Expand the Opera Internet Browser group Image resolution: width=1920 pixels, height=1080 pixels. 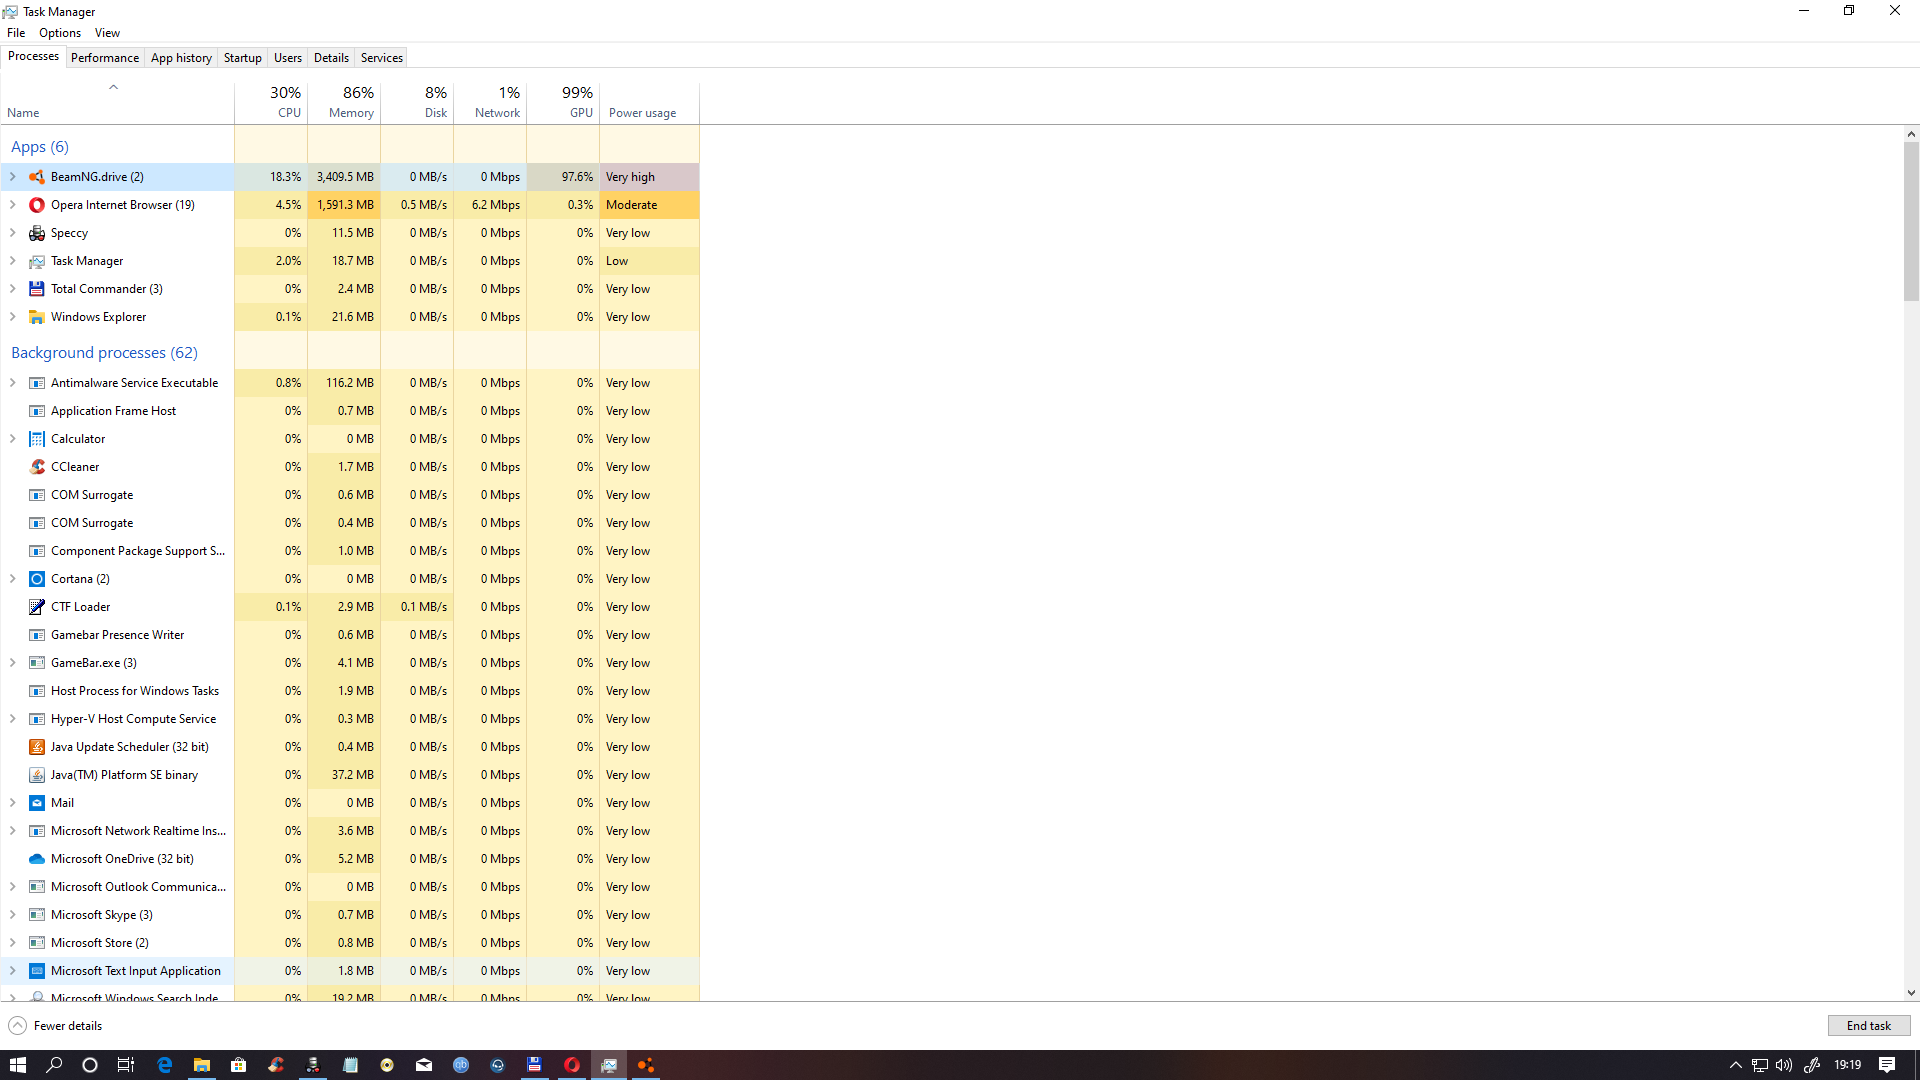point(13,205)
